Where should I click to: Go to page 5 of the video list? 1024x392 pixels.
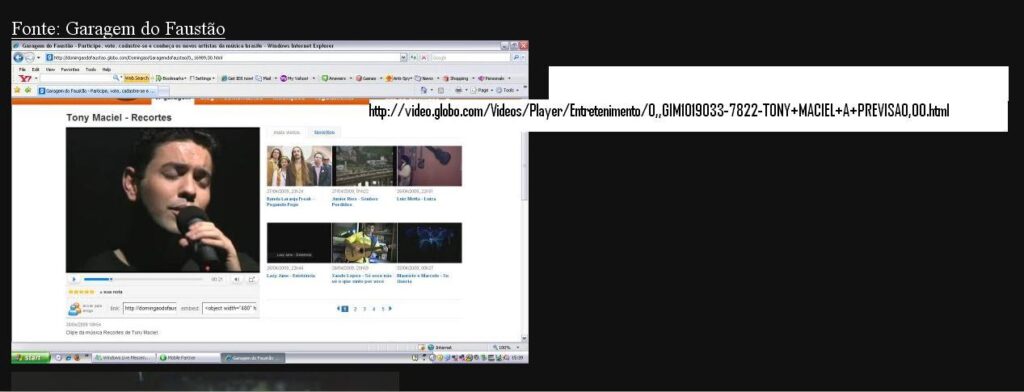(383, 308)
